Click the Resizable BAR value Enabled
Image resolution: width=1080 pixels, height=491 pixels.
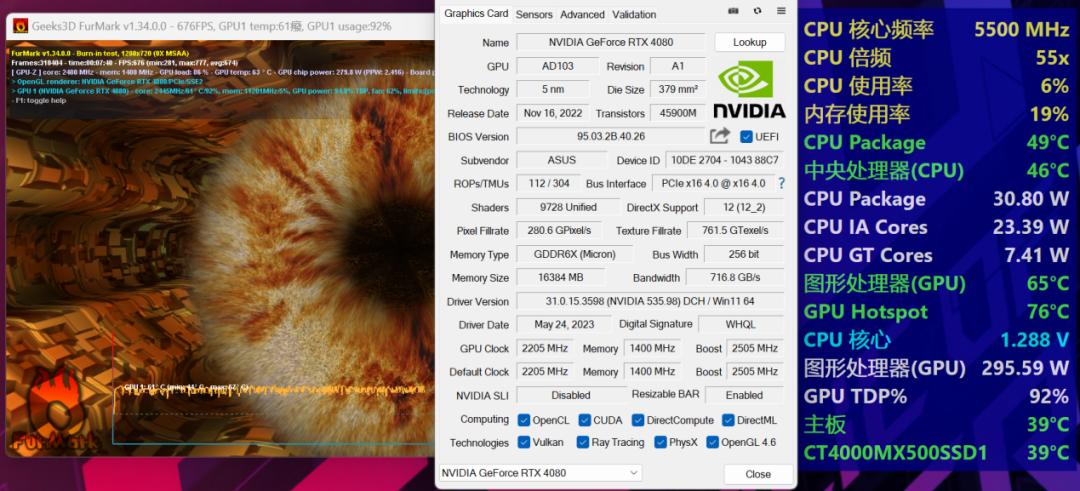tap(744, 395)
